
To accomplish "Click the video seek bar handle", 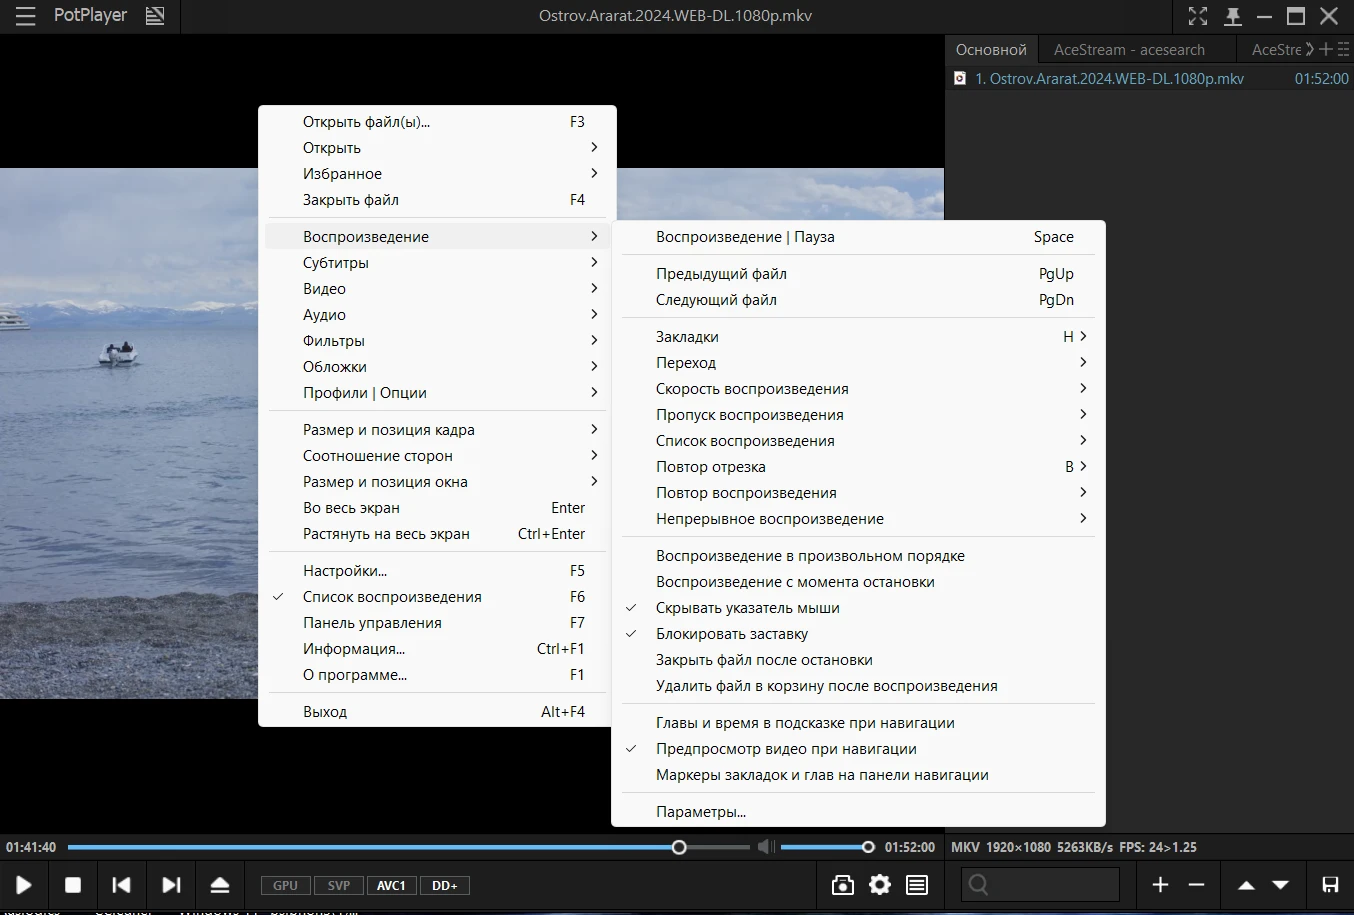I will click(x=679, y=847).
